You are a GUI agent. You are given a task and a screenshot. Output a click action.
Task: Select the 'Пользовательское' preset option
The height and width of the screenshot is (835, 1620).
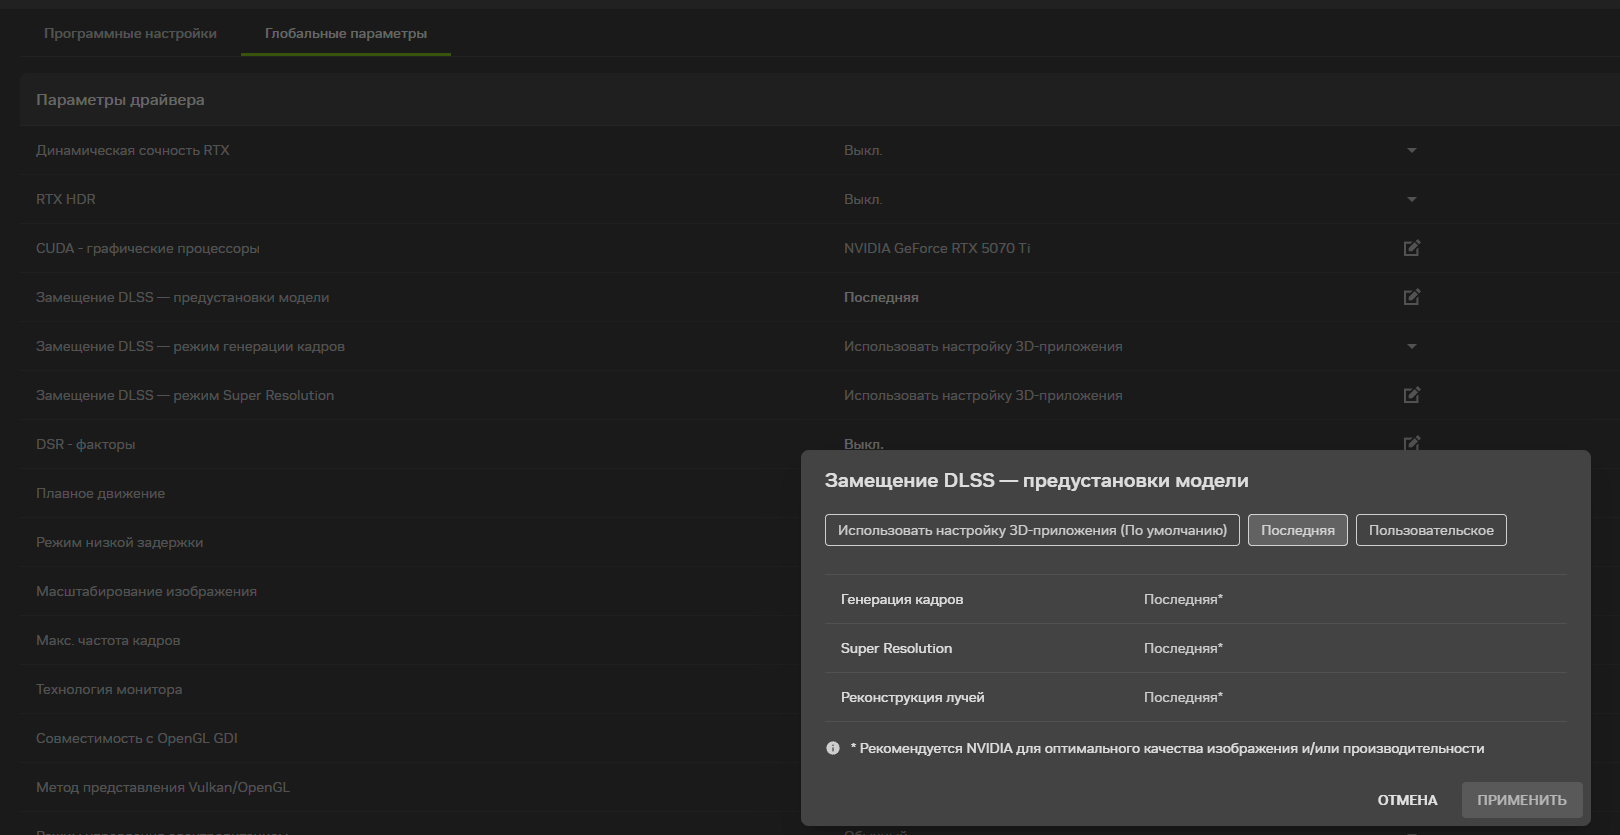(x=1430, y=530)
